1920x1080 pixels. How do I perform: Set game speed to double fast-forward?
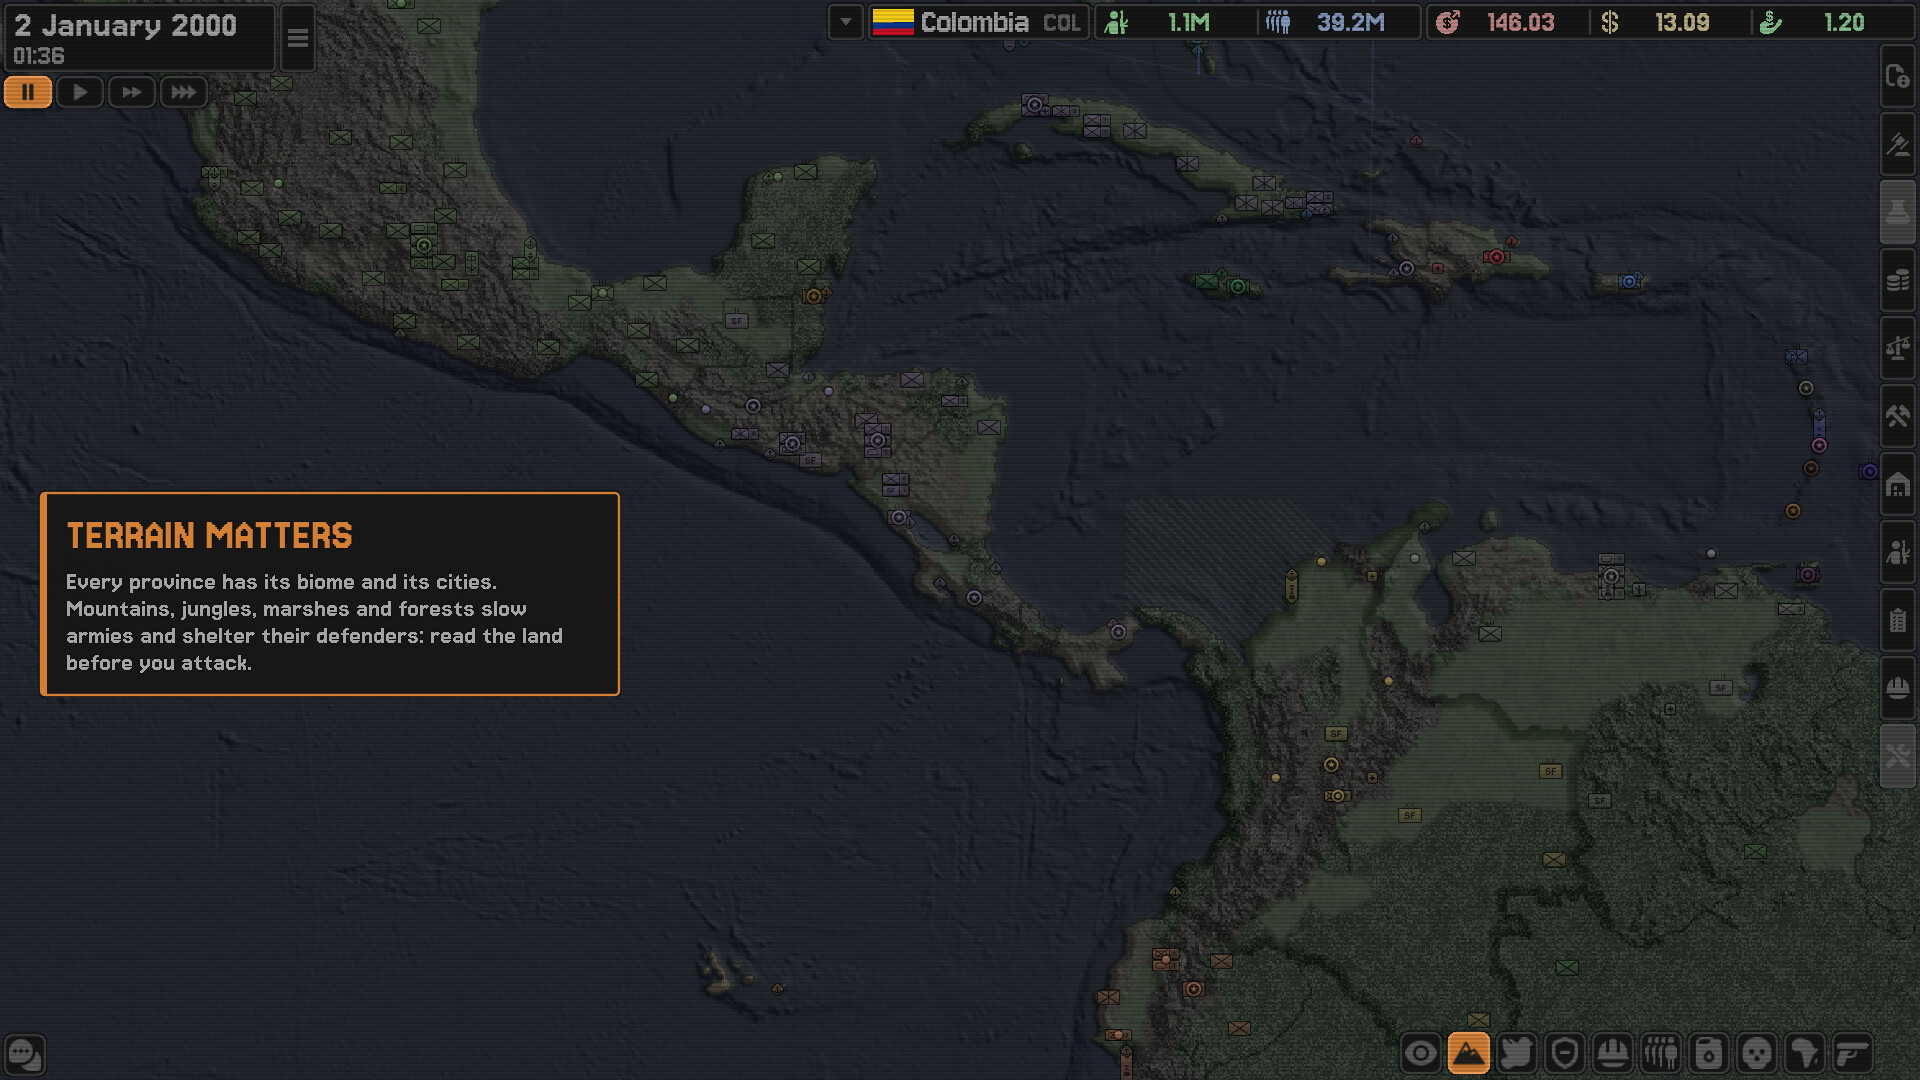point(132,92)
